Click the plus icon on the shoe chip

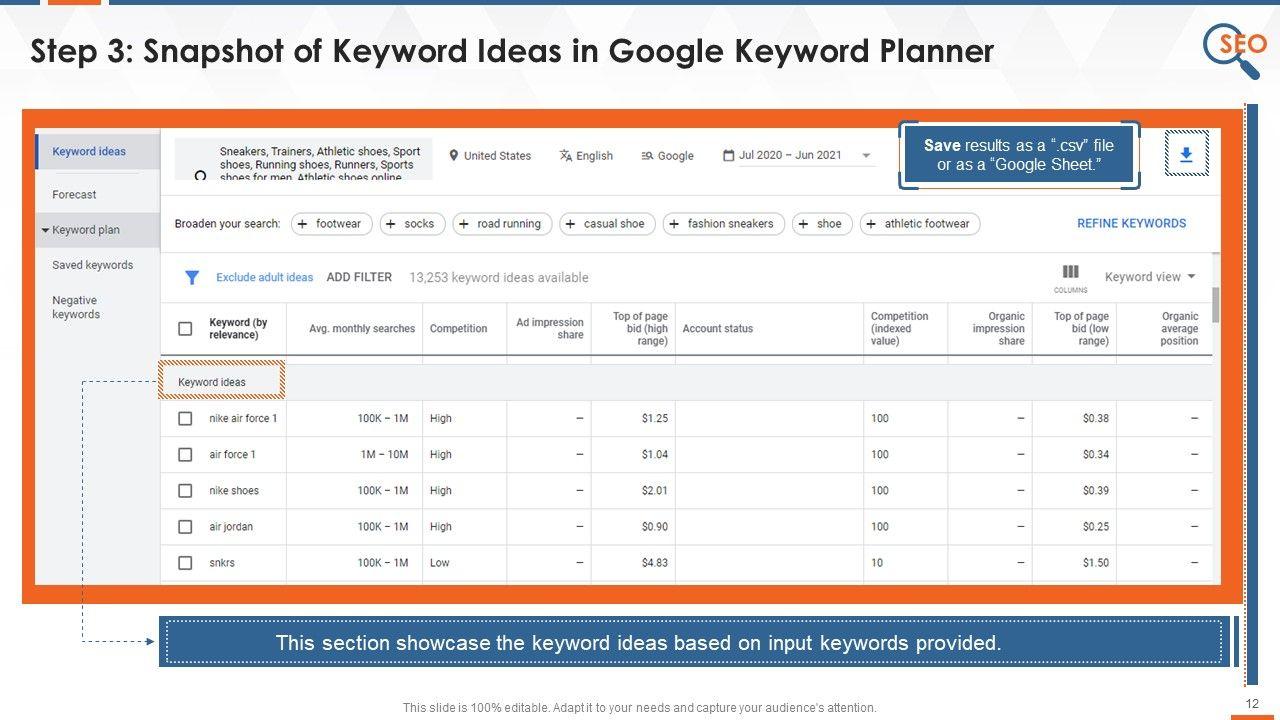click(804, 224)
